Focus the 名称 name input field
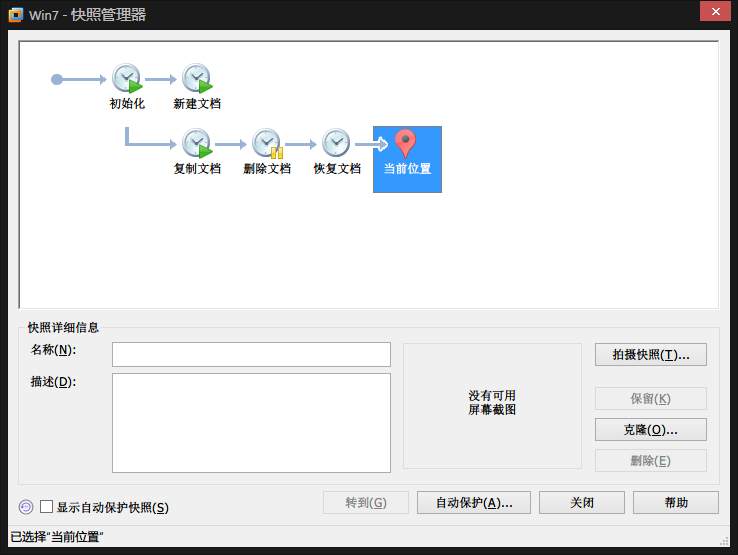This screenshot has height=555, width=738. coord(251,354)
